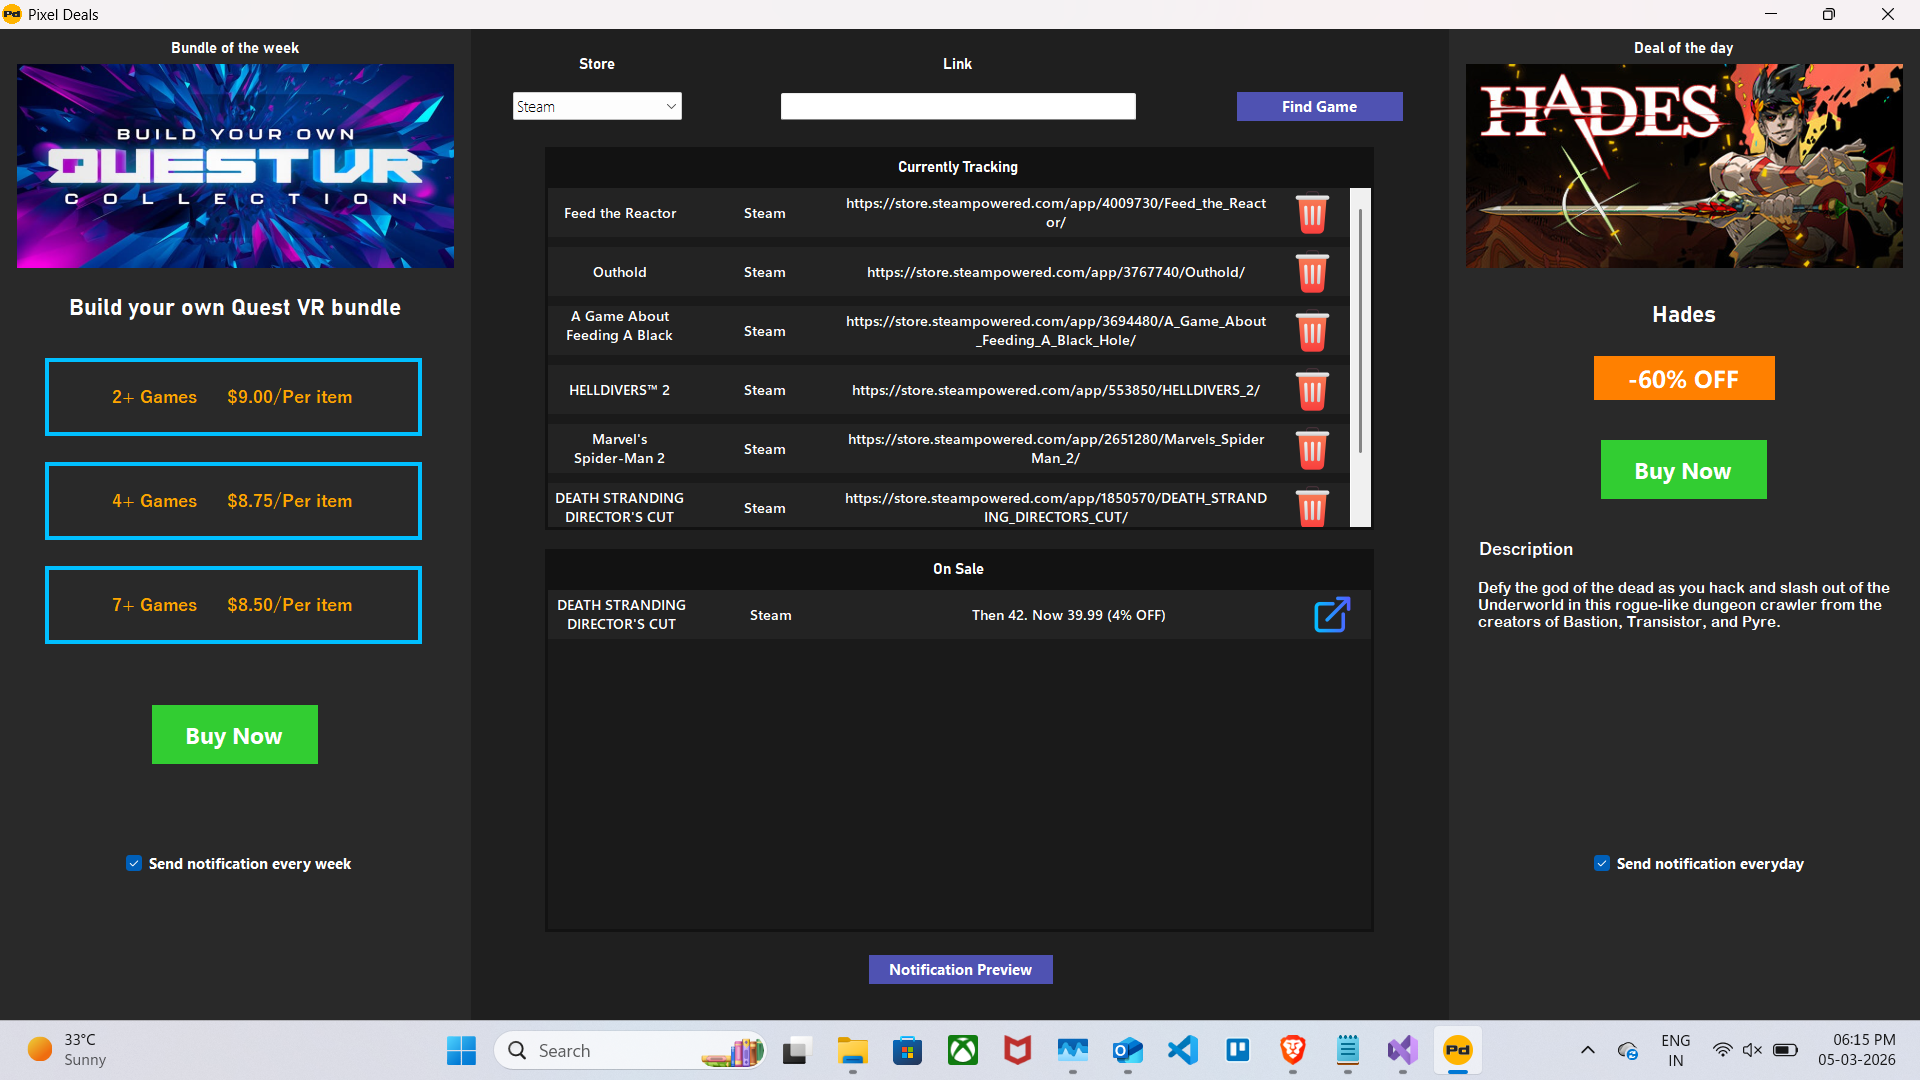Open Notification Preview
This screenshot has height=1080, width=1920.
click(960, 969)
